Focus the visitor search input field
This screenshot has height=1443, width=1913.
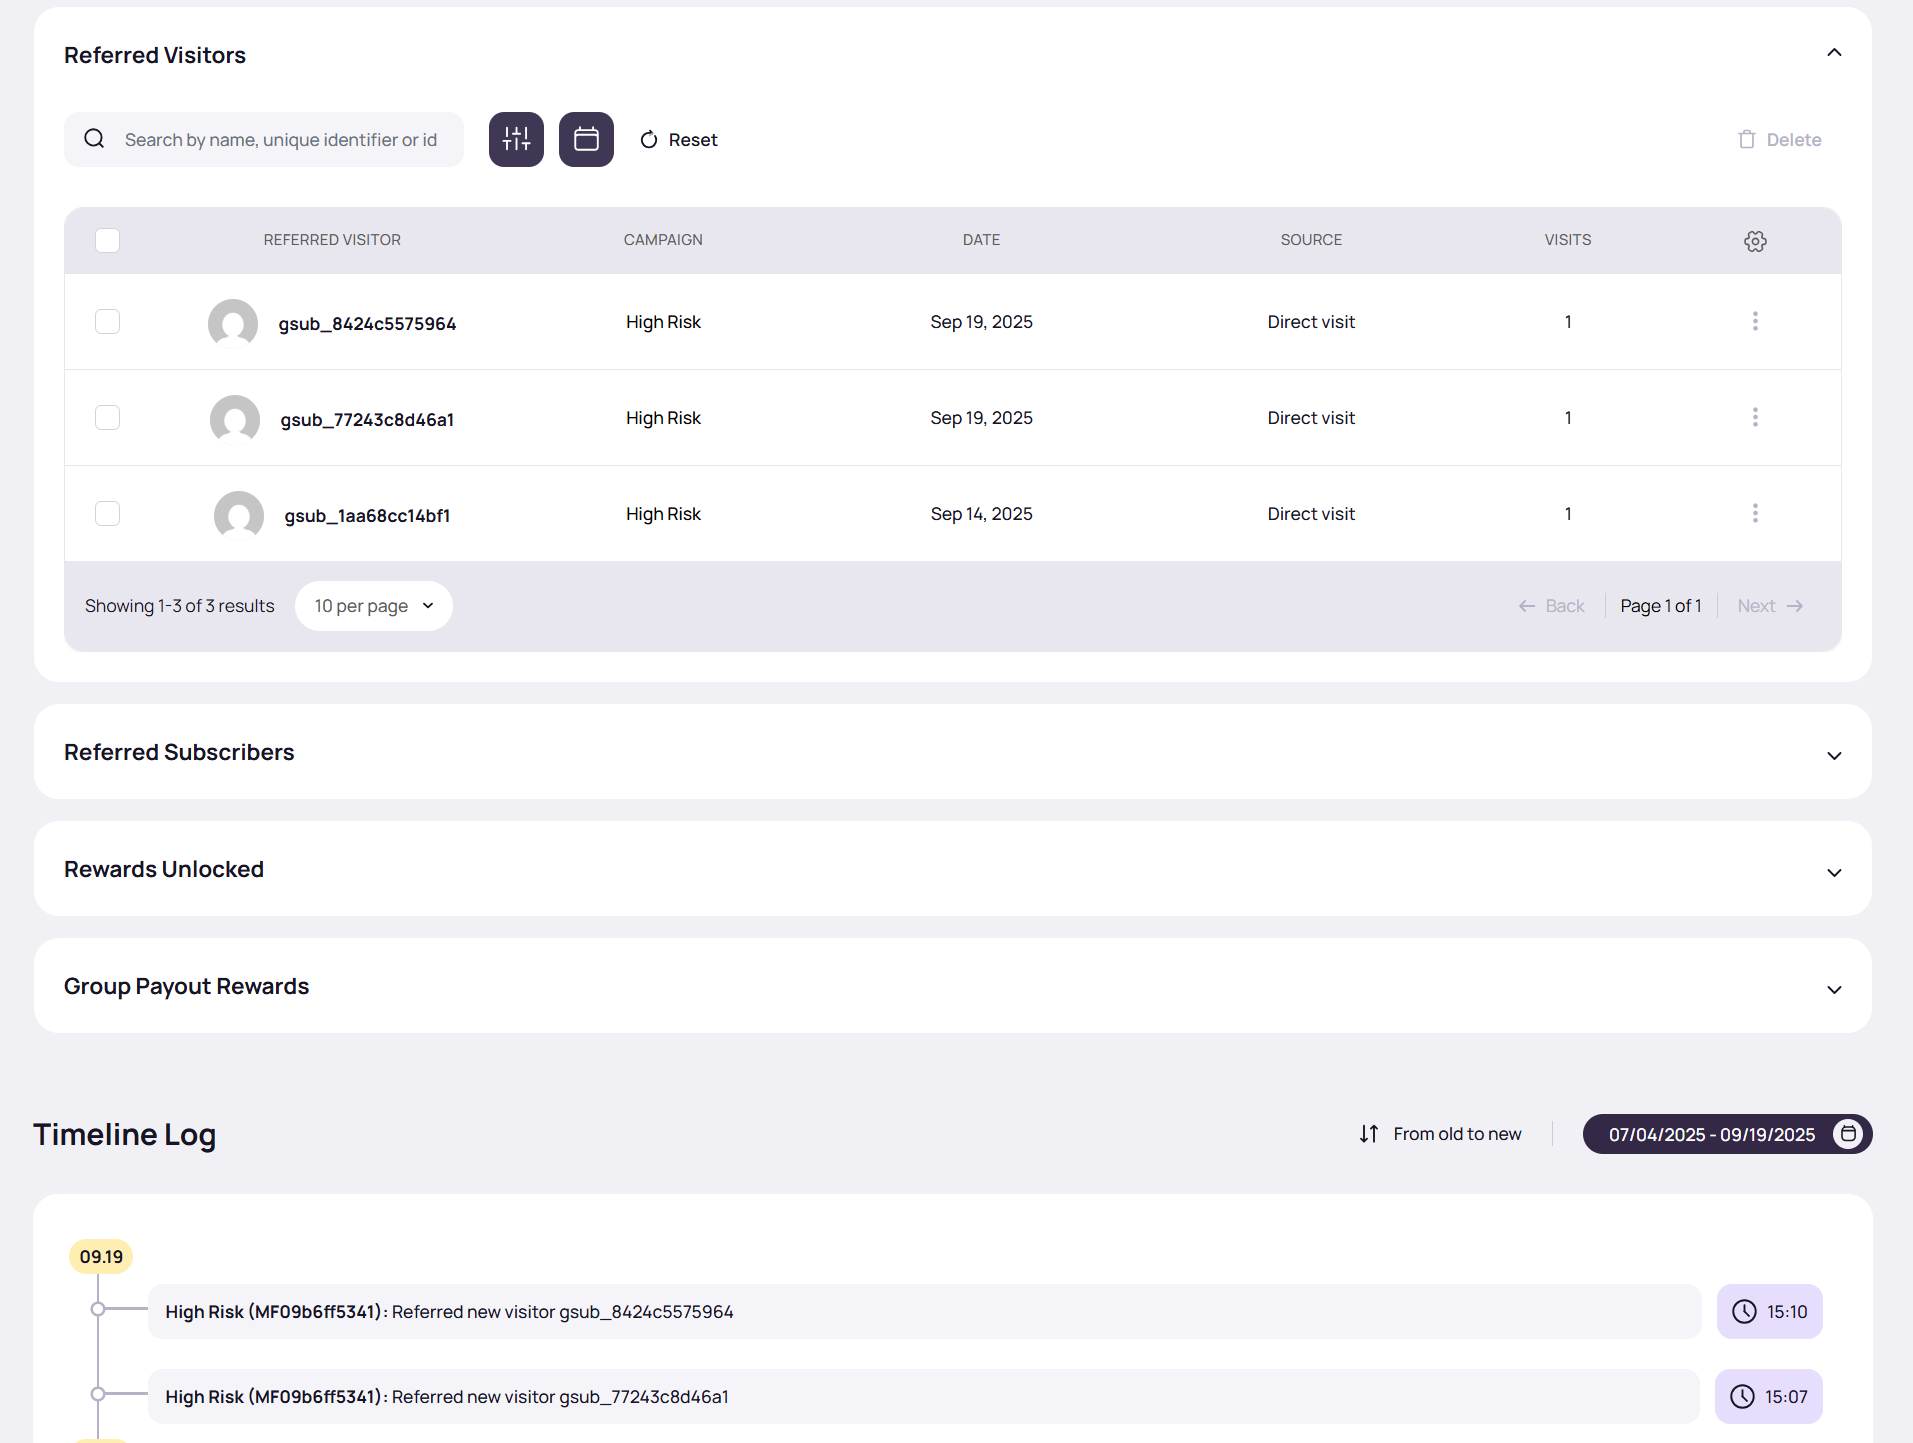(280, 140)
